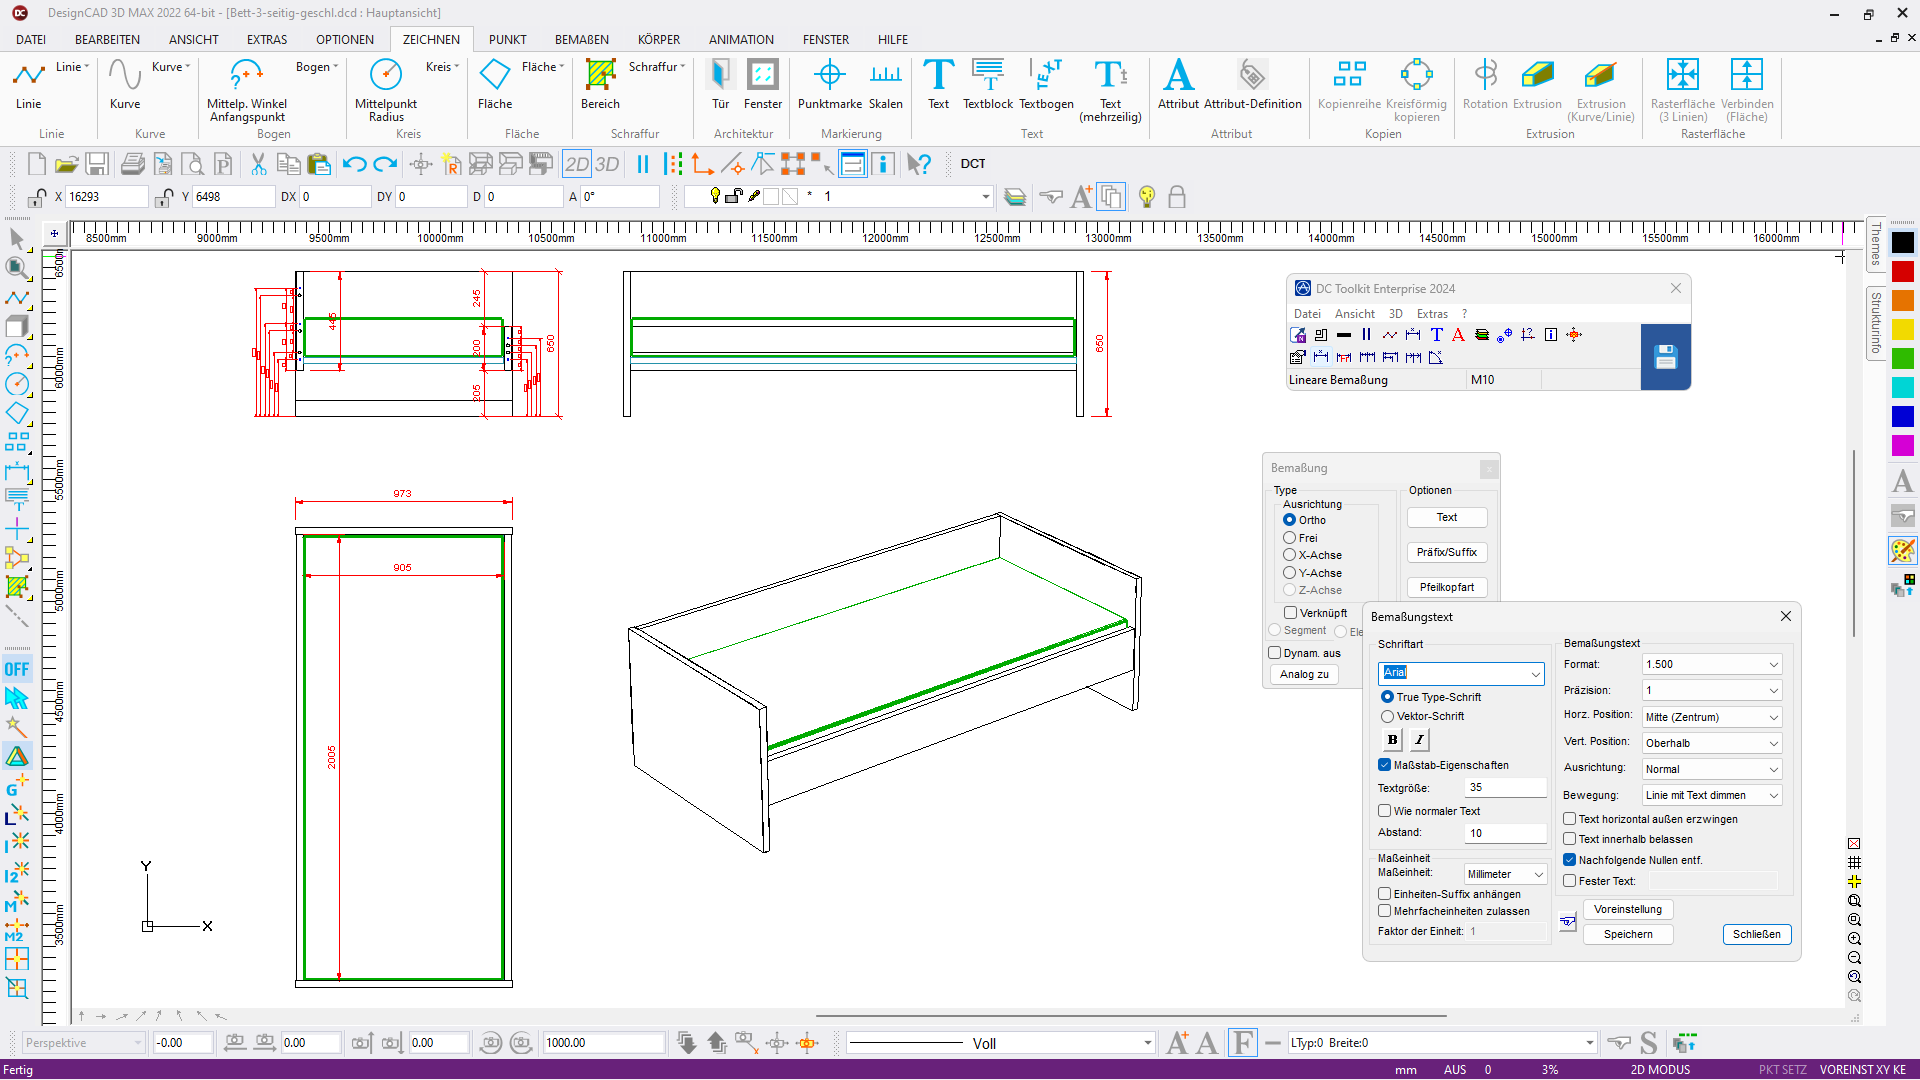1920x1080 pixels.
Task: Switch to the KÖRPER tab
Action: (659, 39)
